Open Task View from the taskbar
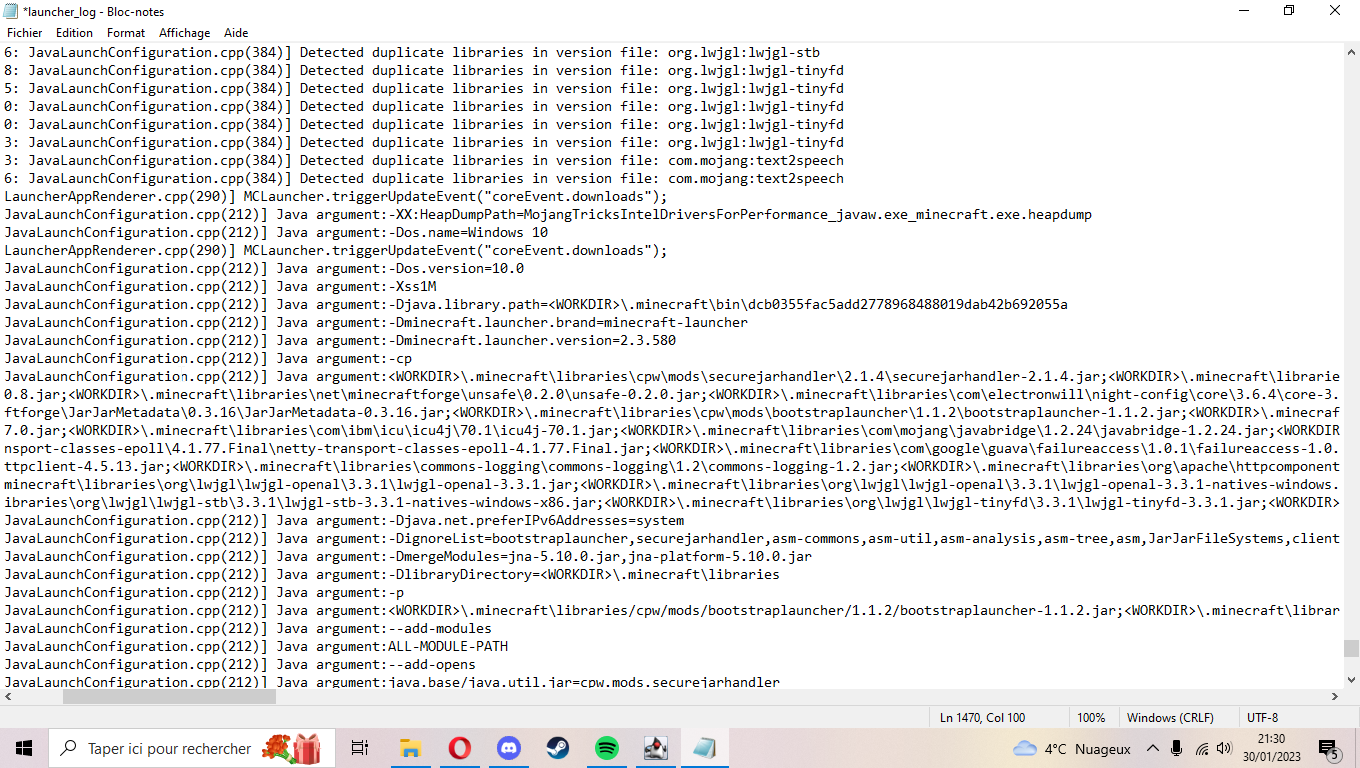The image size is (1360, 768). click(x=361, y=748)
